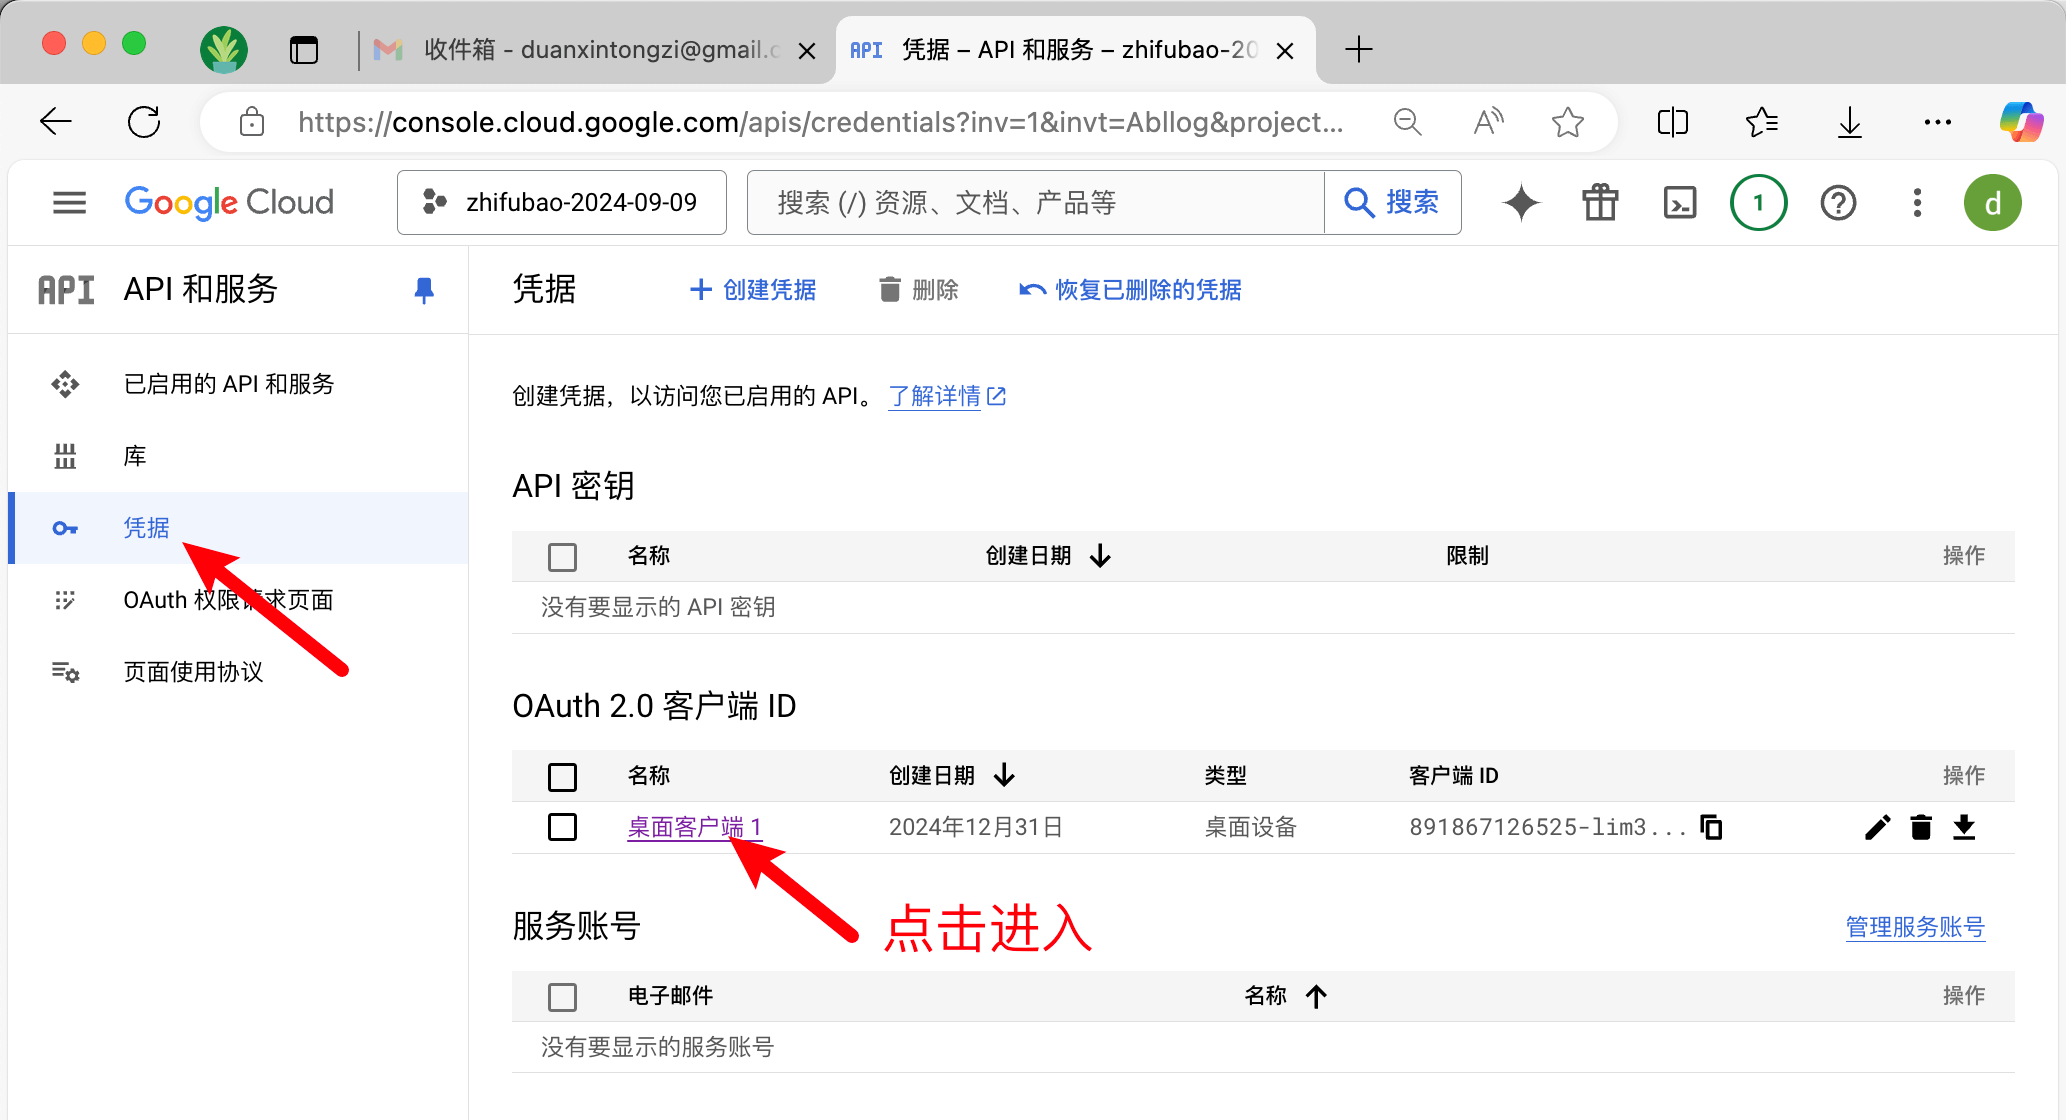Image resolution: width=2066 pixels, height=1120 pixels.
Task: Open project selector zhifubao-2024-09-09
Action: point(562,203)
